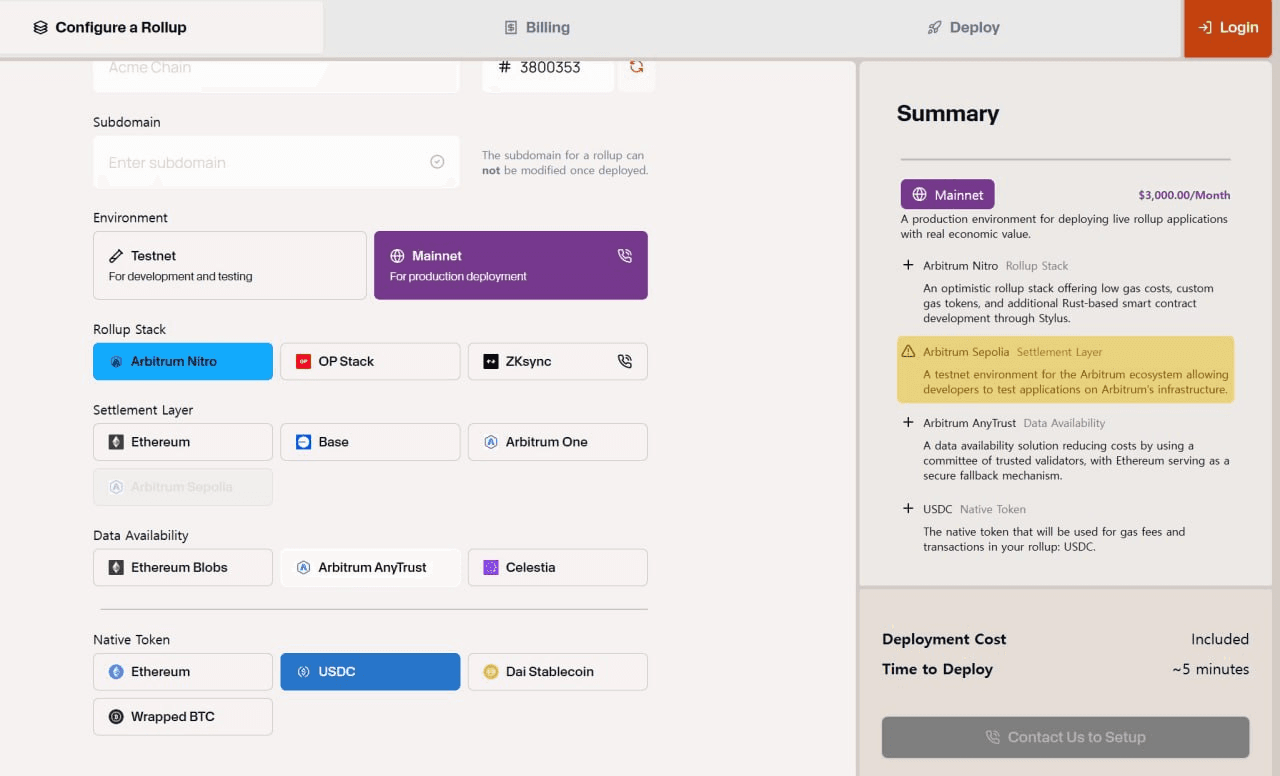This screenshot has height=776, width=1280.
Task: Choose ZKsync rollup stack
Action: tap(558, 361)
